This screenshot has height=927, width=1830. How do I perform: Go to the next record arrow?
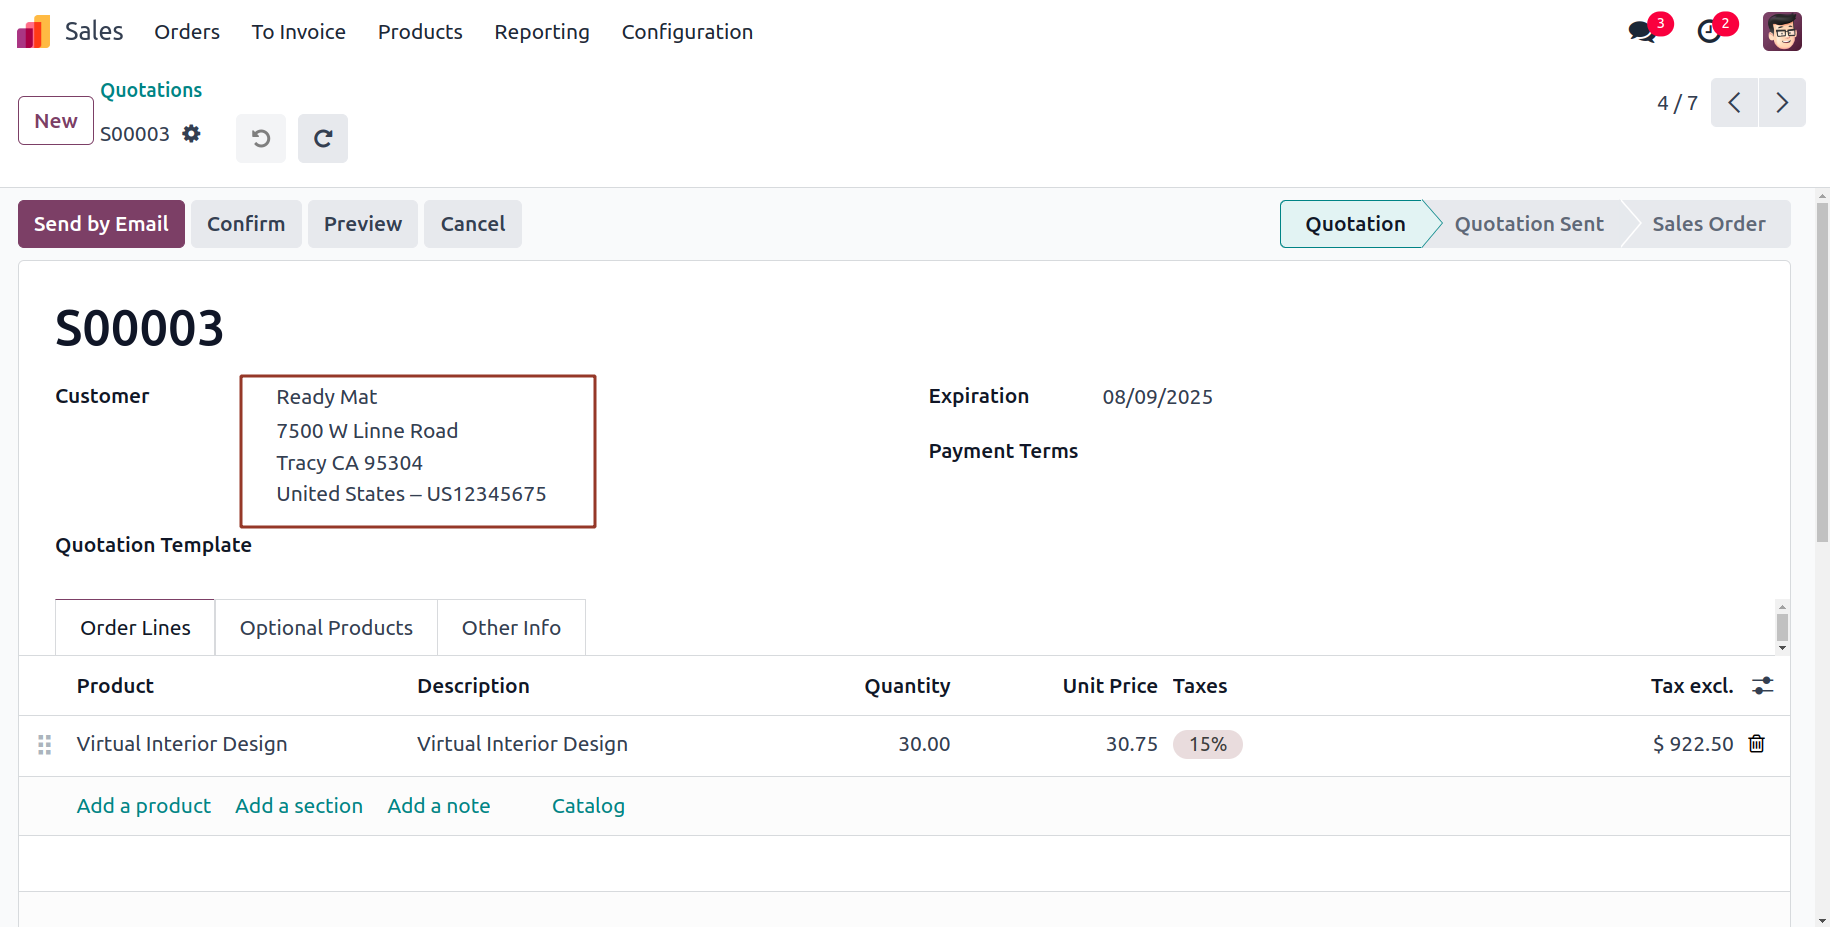(1781, 103)
